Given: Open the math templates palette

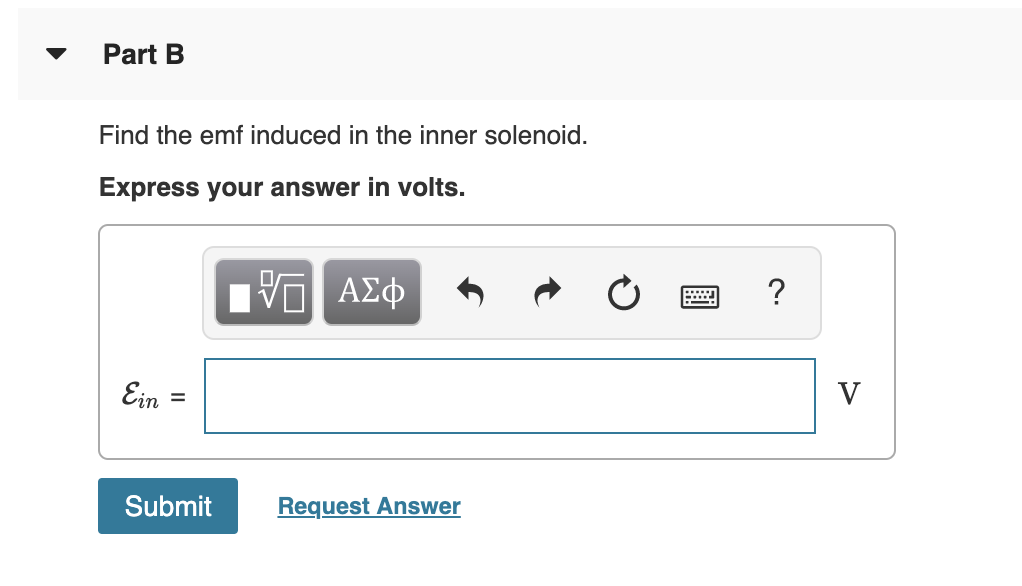Looking at the screenshot, I should tap(264, 292).
